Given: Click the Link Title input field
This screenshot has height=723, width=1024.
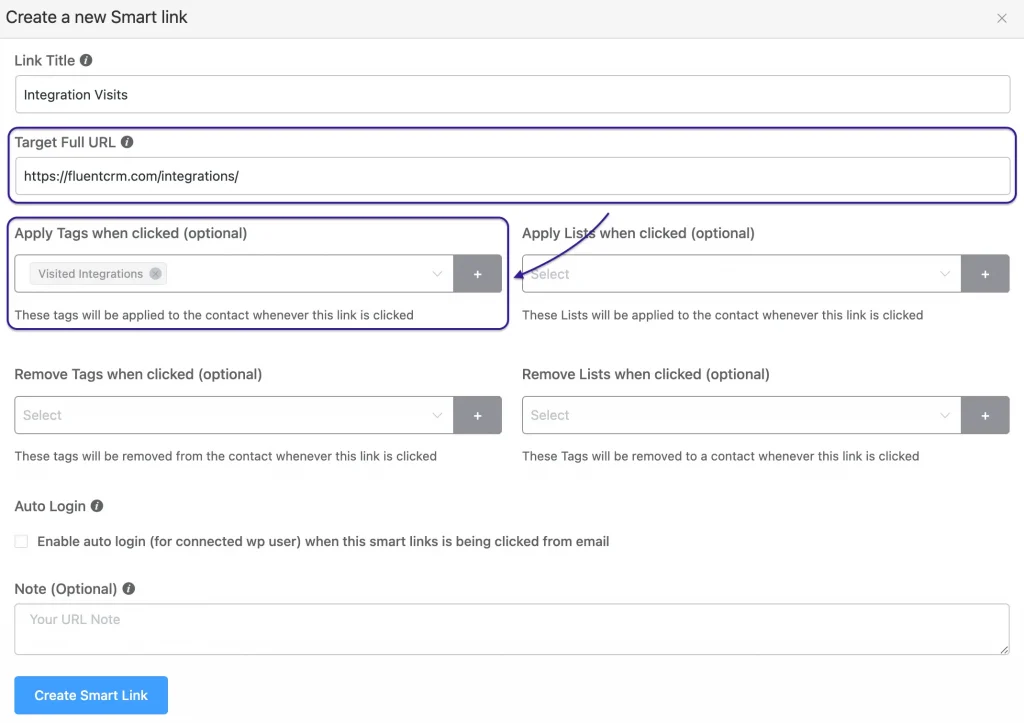Looking at the screenshot, I should point(400,94).
